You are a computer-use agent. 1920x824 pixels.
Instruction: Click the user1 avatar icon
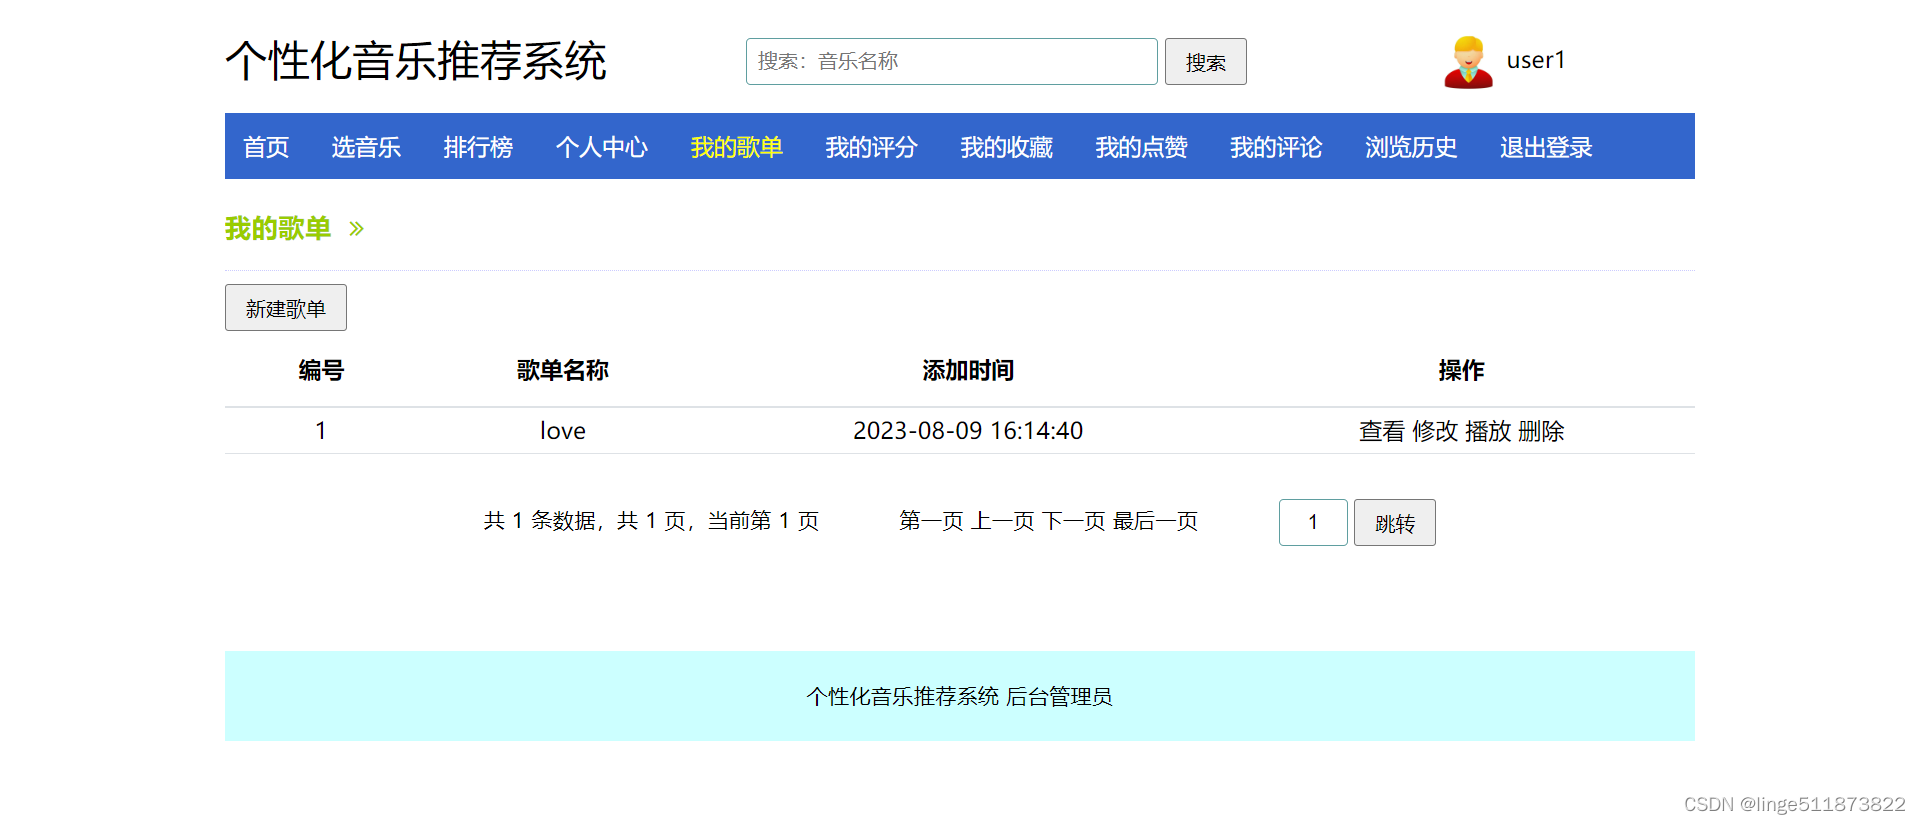[1468, 62]
